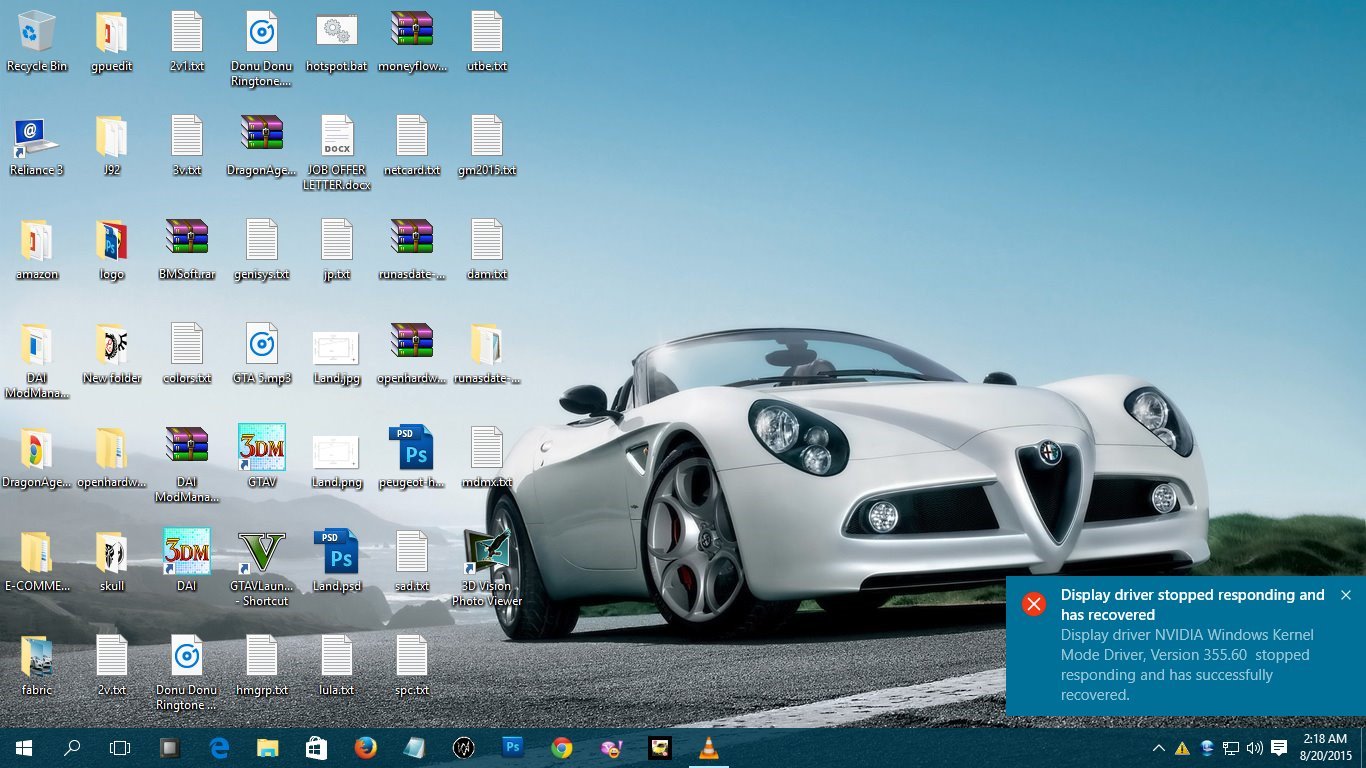The image size is (1366, 768).
Task: Open the Windows Start menu
Action: tap(24, 748)
